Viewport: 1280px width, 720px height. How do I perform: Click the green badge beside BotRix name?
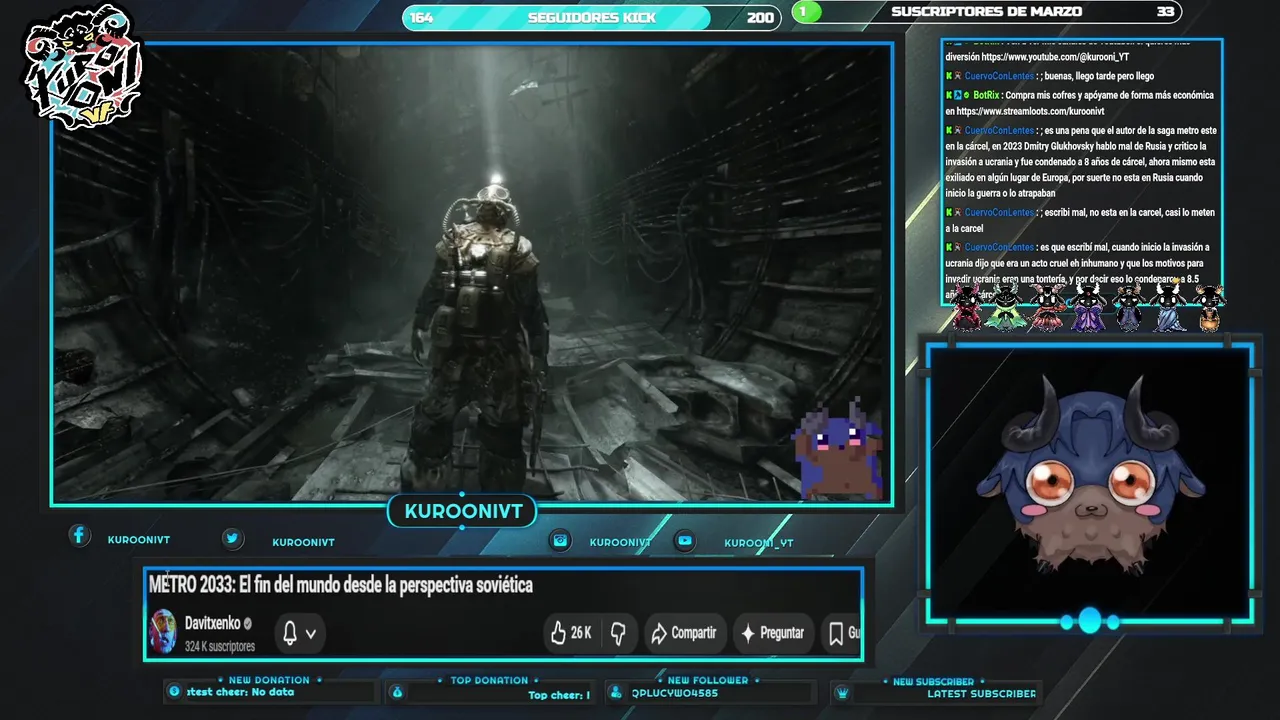pos(967,95)
